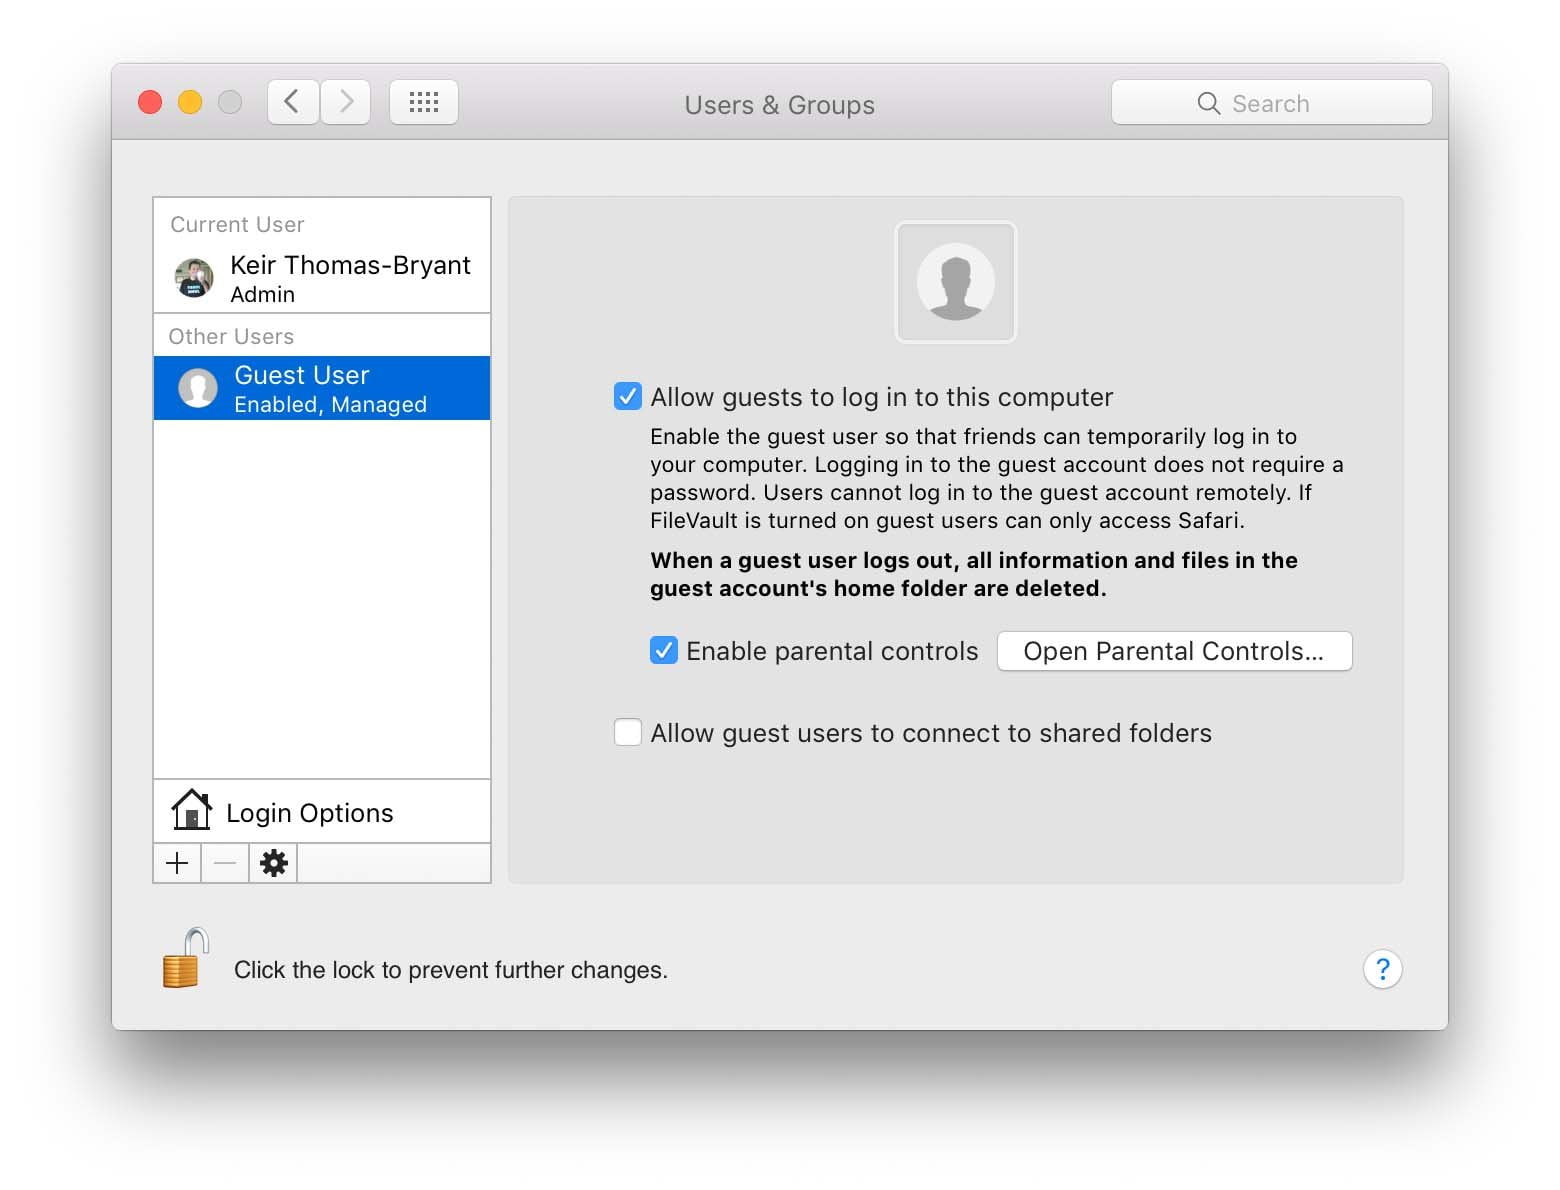Select Guest User in Other Users list
Viewport: 1560px width, 1190px height.
[300, 388]
